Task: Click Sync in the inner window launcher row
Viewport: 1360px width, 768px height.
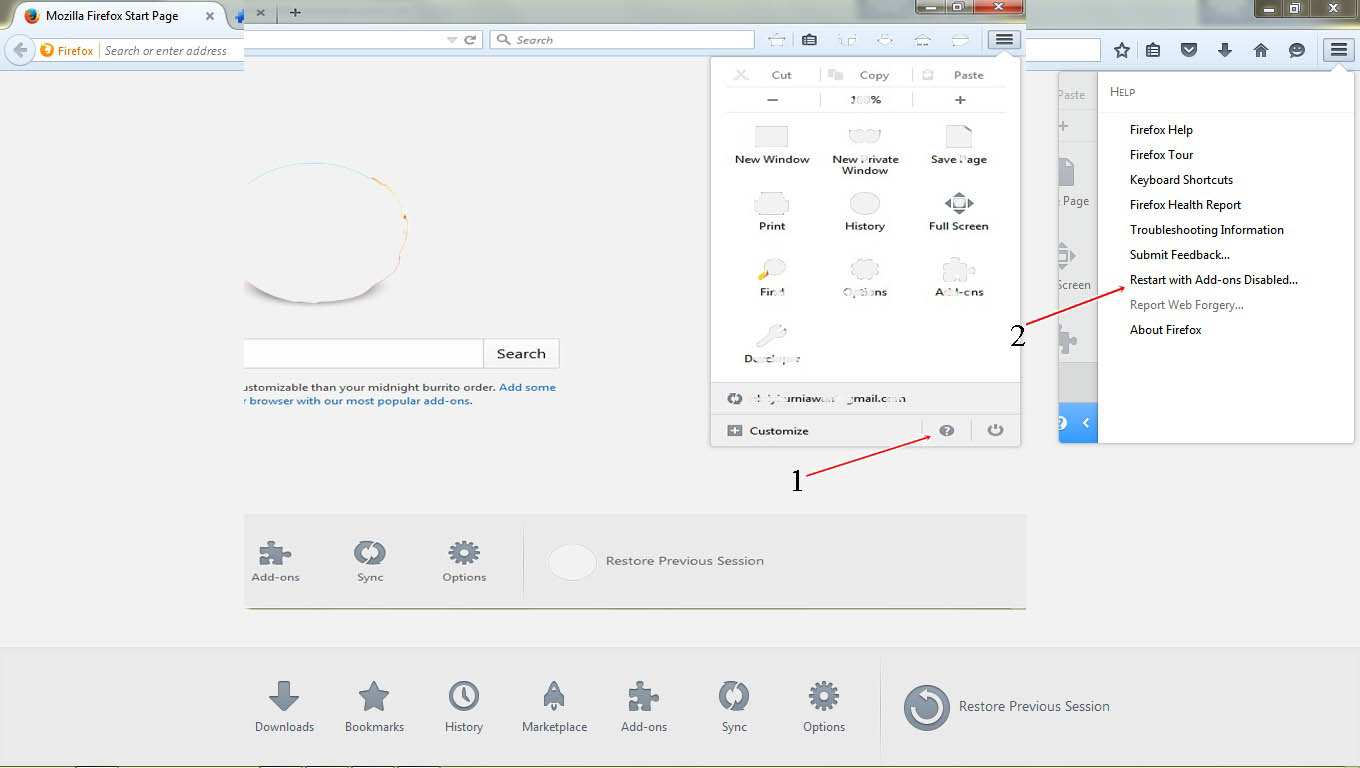Action: 370,561
